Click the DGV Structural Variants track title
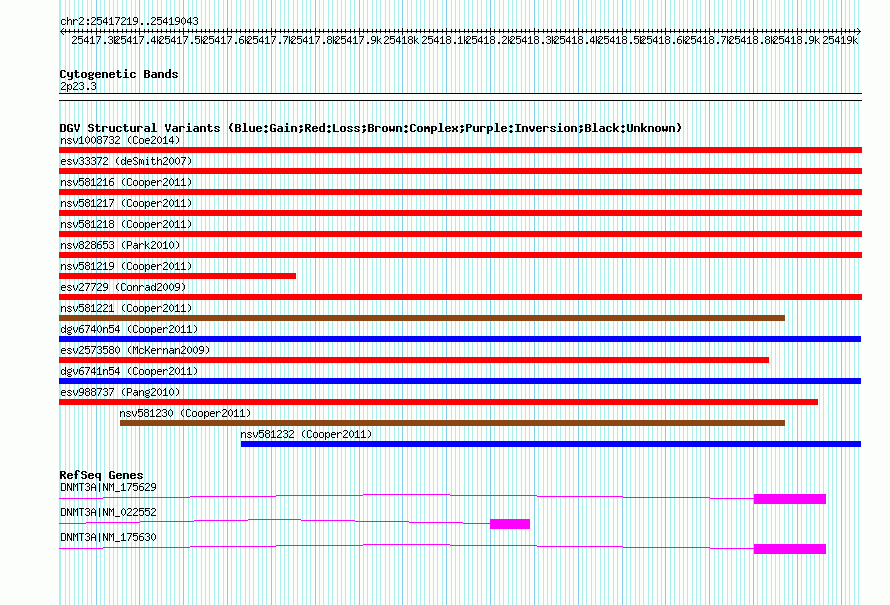The height and width of the screenshot is (605, 890). pyautogui.click(x=370, y=128)
